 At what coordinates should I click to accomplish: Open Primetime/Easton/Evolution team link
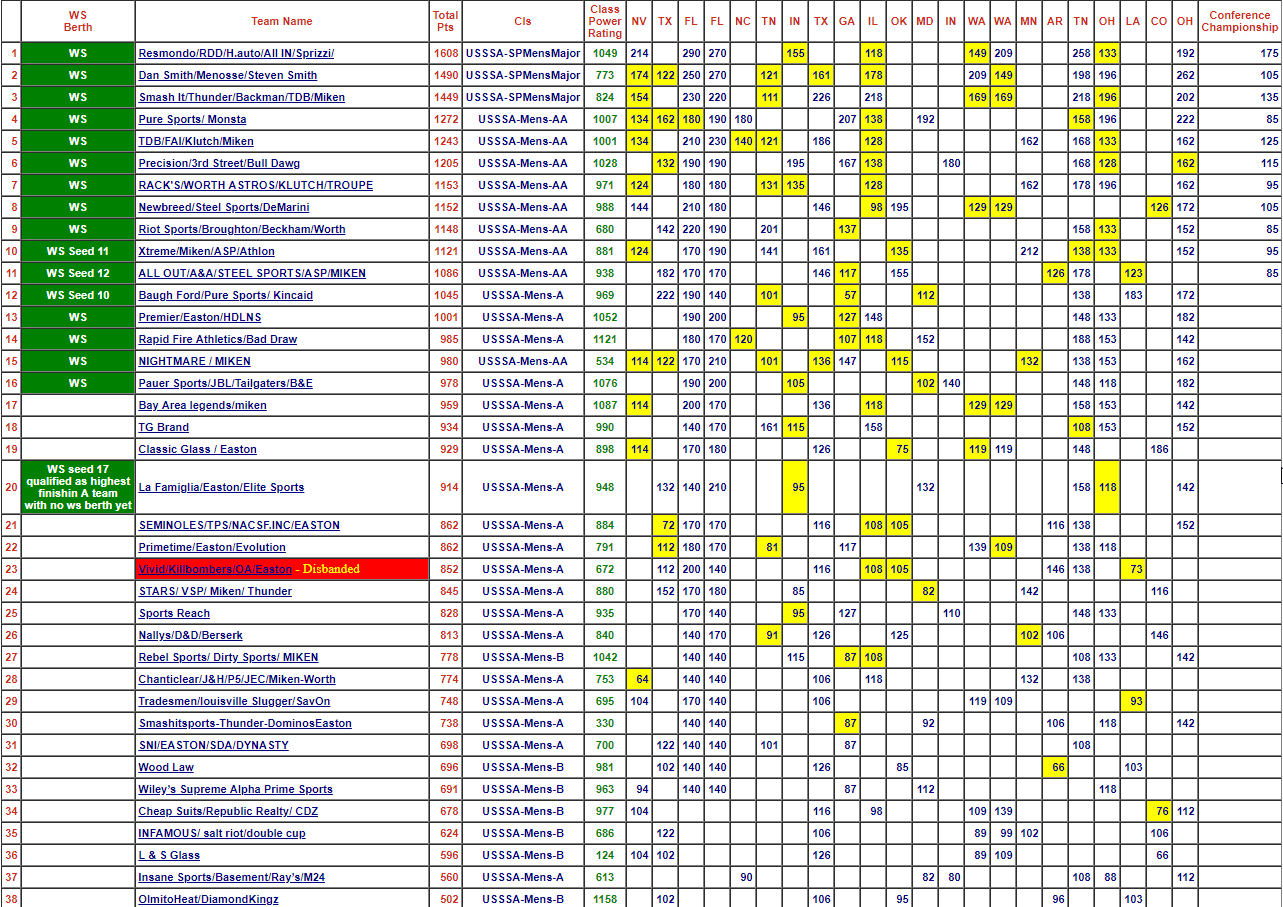(212, 547)
